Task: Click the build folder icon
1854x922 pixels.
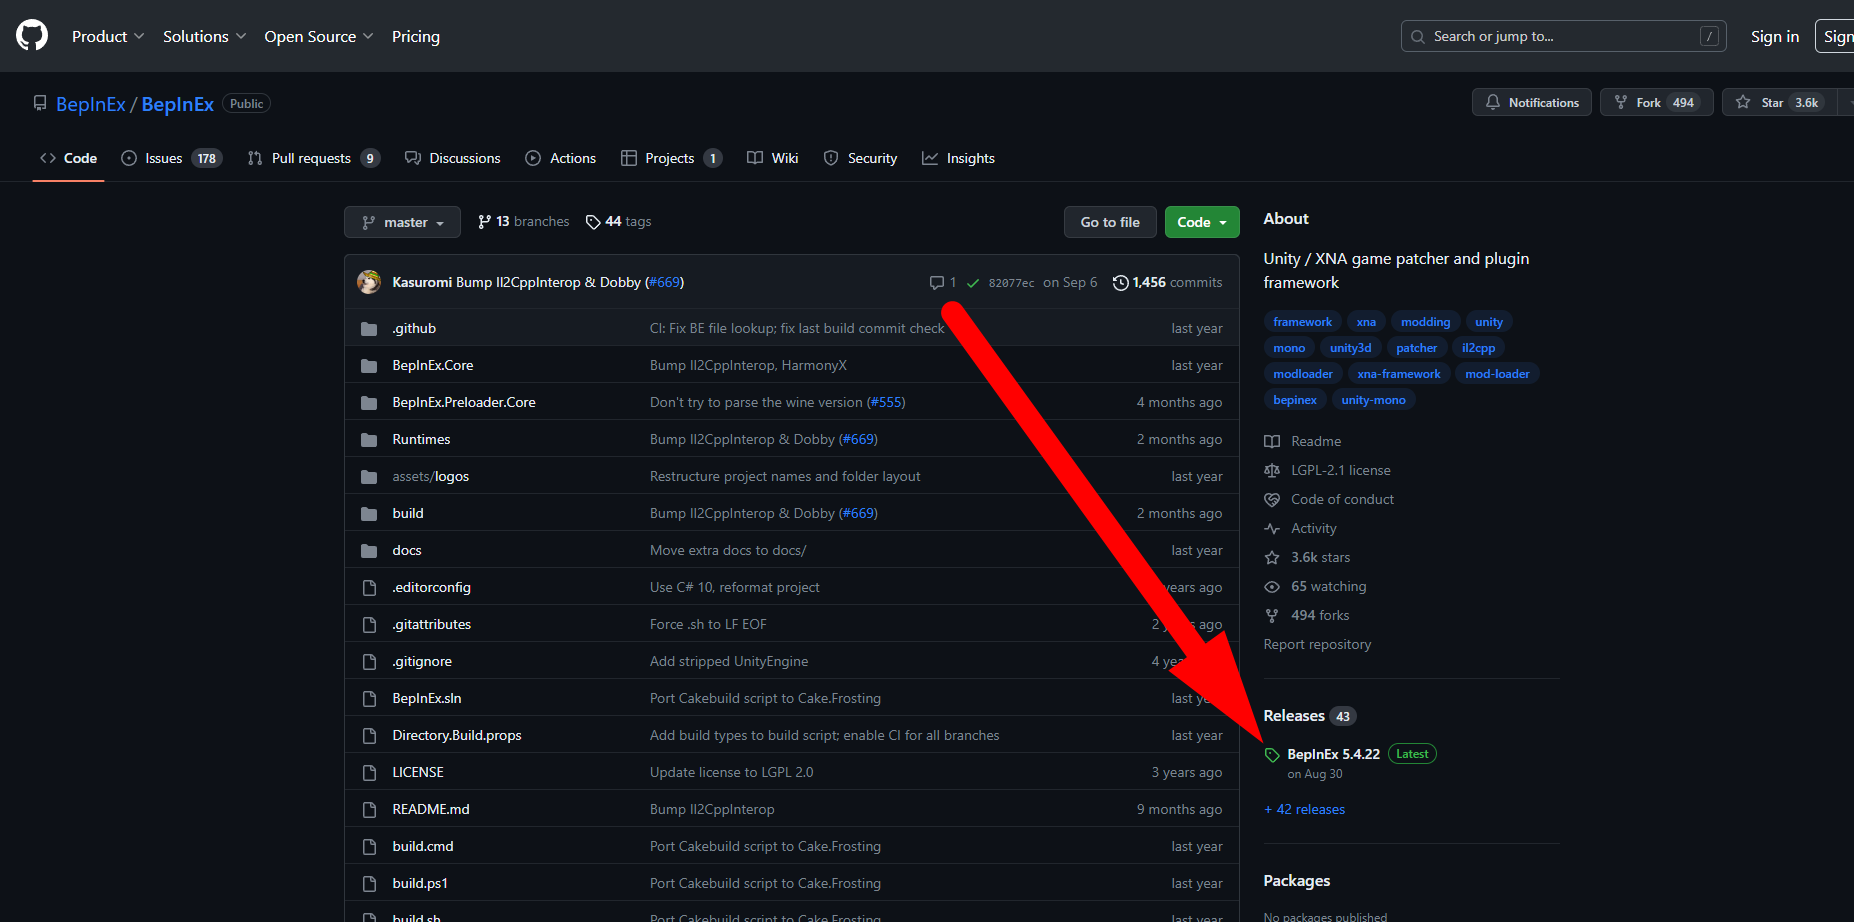Action: point(369,514)
